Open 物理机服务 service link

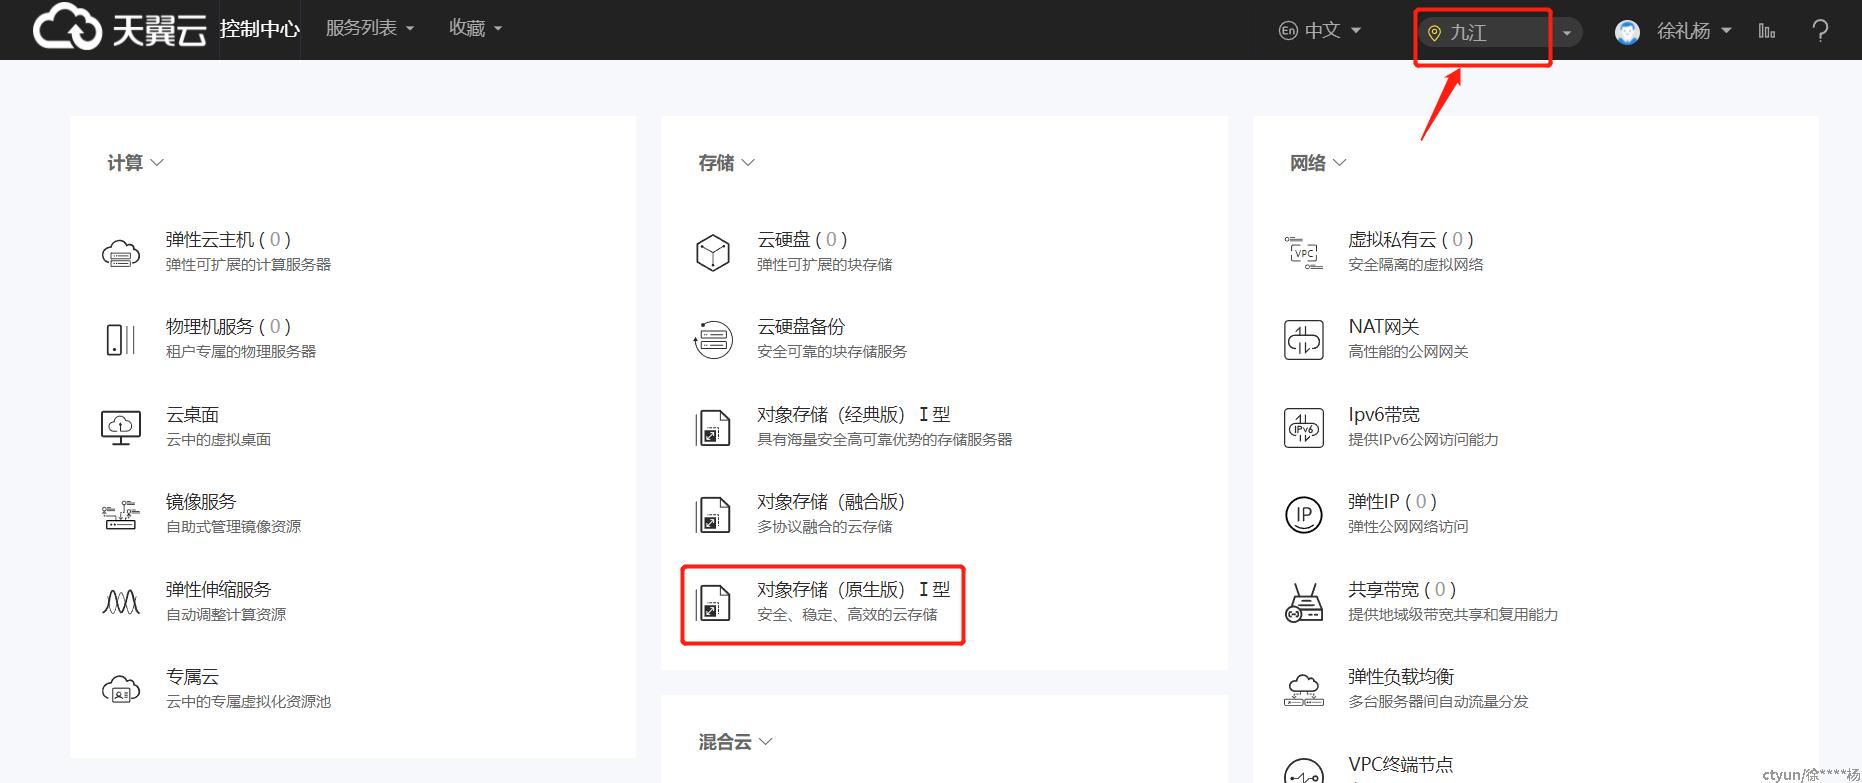pyautogui.click(x=228, y=327)
